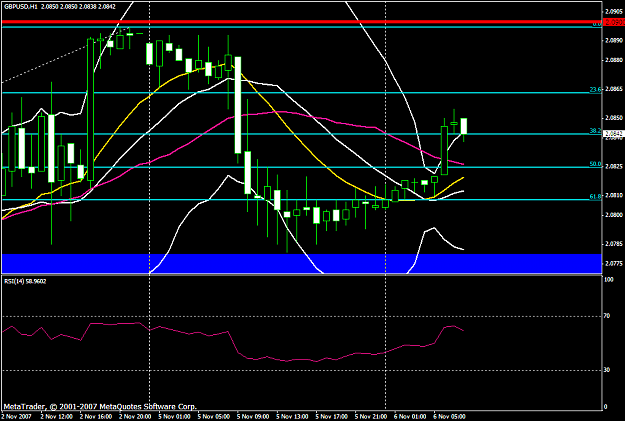Click the GBPUSD,H1 chart title text
The image size is (625, 421).
pos(21,7)
